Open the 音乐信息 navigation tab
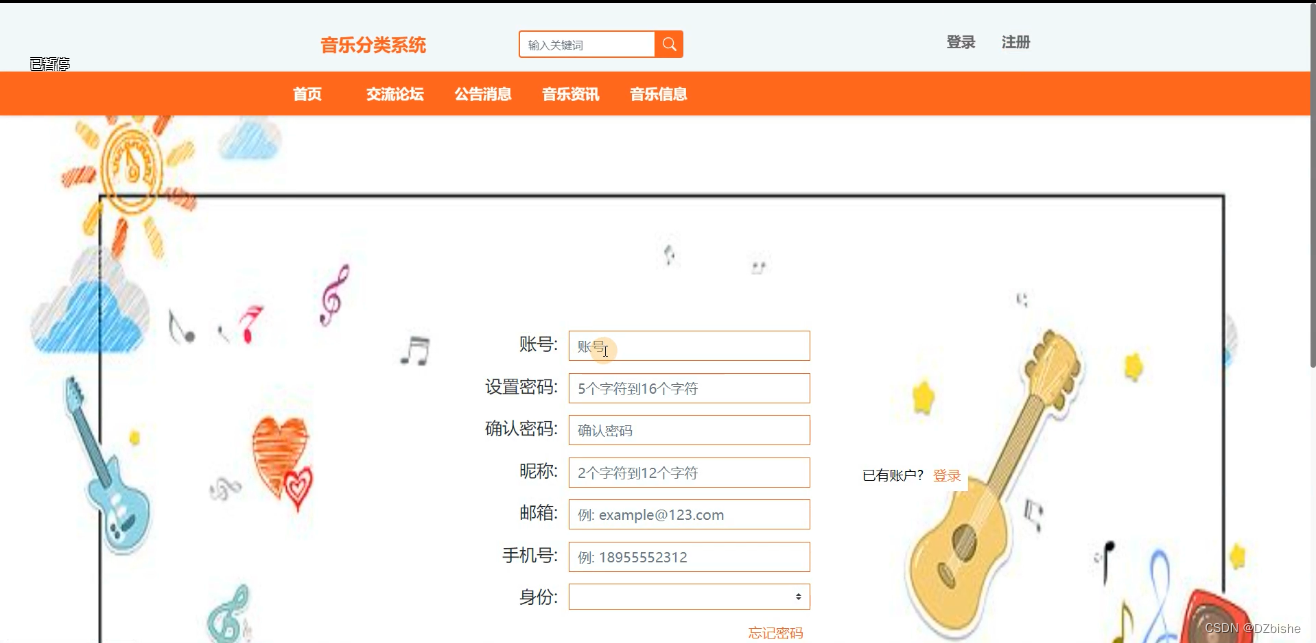The height and width of the screenshot is (643, 1316). pos(658,94)
